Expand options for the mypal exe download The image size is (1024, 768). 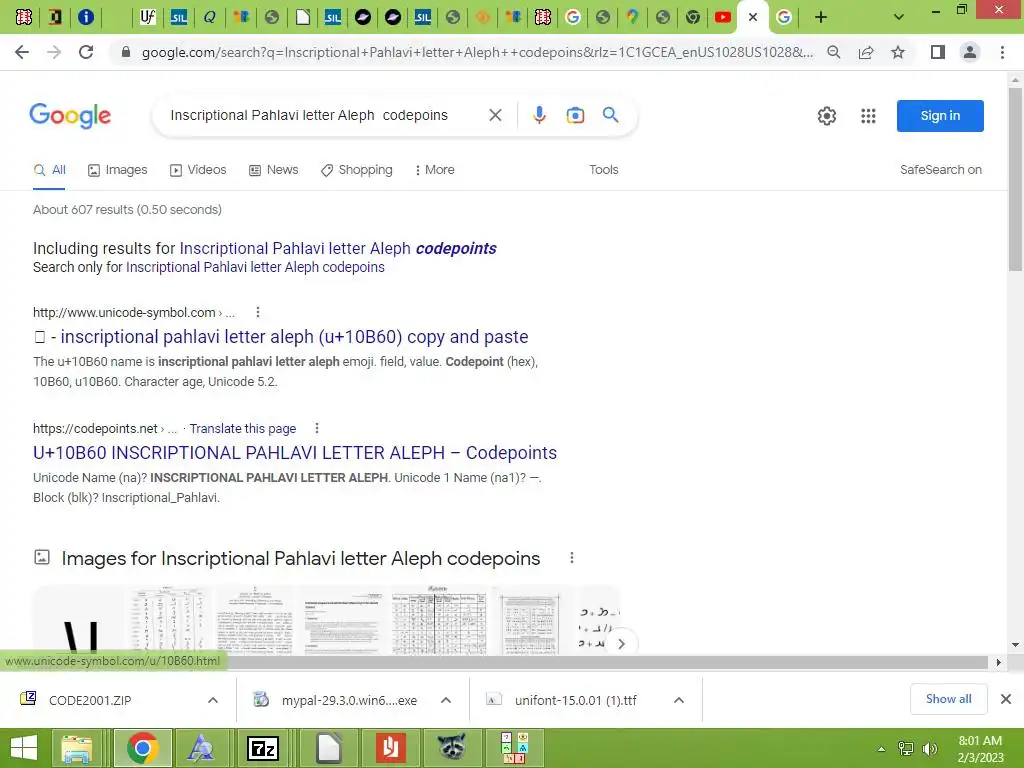446,700
